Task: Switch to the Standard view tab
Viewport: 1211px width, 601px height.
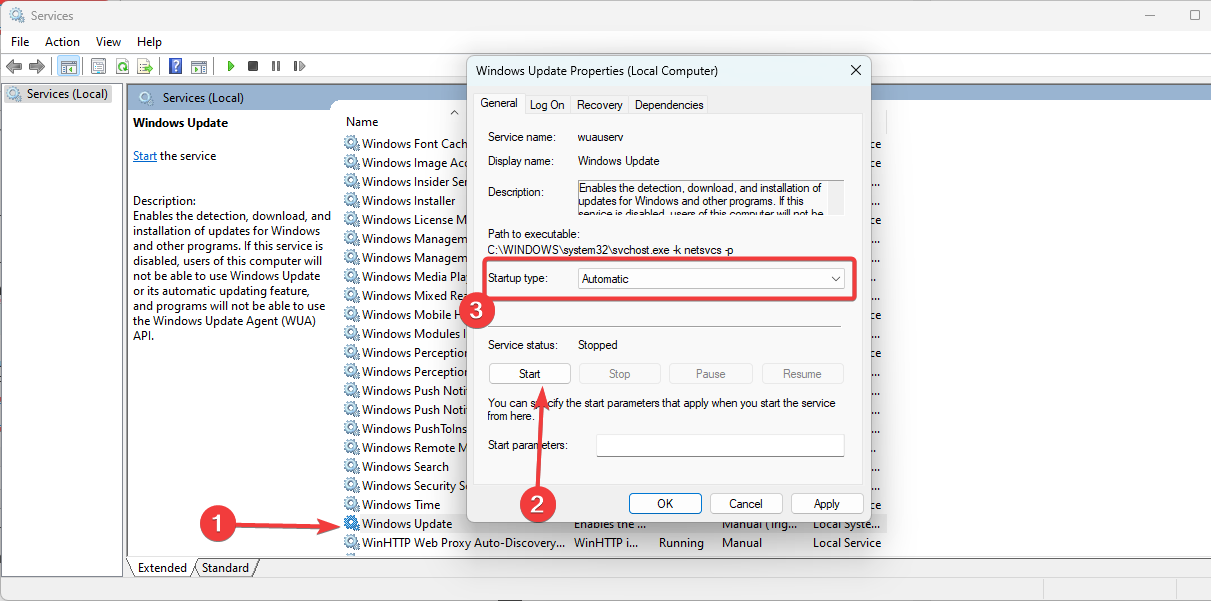Action: pyautogui.click(x=225, y=568)
